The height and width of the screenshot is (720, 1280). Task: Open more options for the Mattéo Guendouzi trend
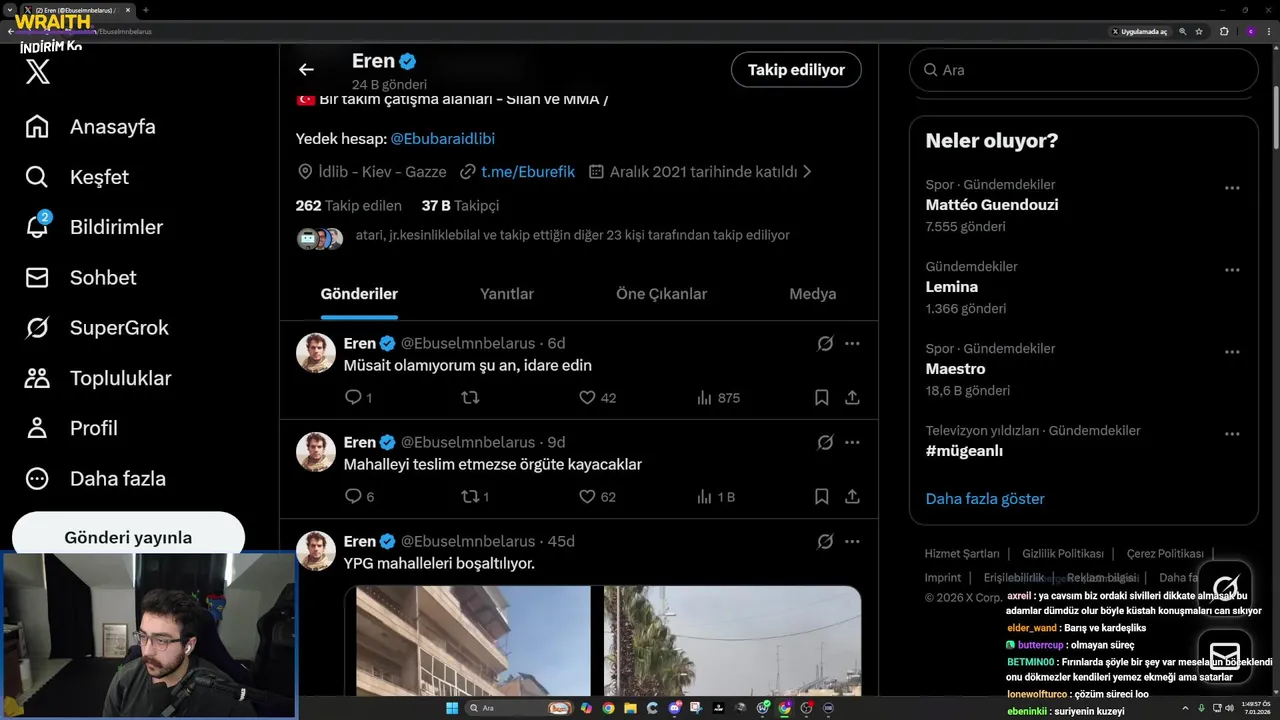pyautogui.click(x=1232, y=188)
